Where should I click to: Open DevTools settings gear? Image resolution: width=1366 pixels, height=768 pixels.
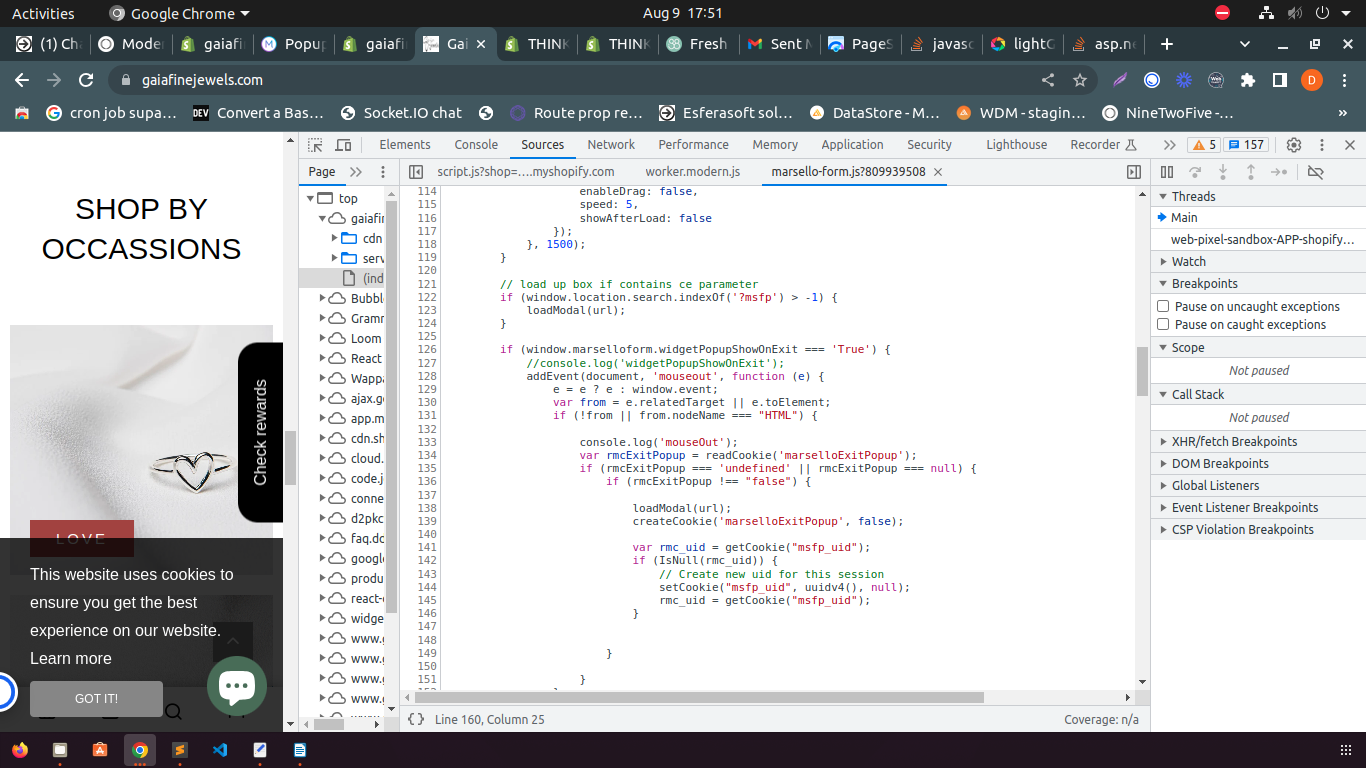(1293, 145)
